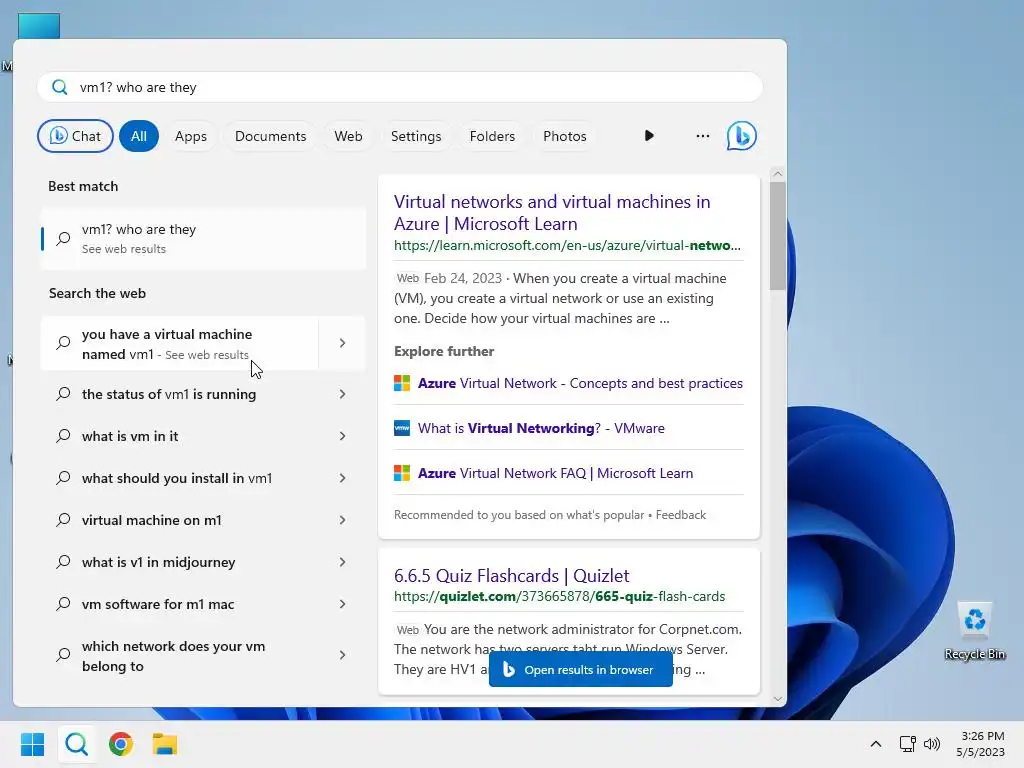
Task: Open 'Virtual networks and virtual machines in Azure' link
Action: pos(552,213)
